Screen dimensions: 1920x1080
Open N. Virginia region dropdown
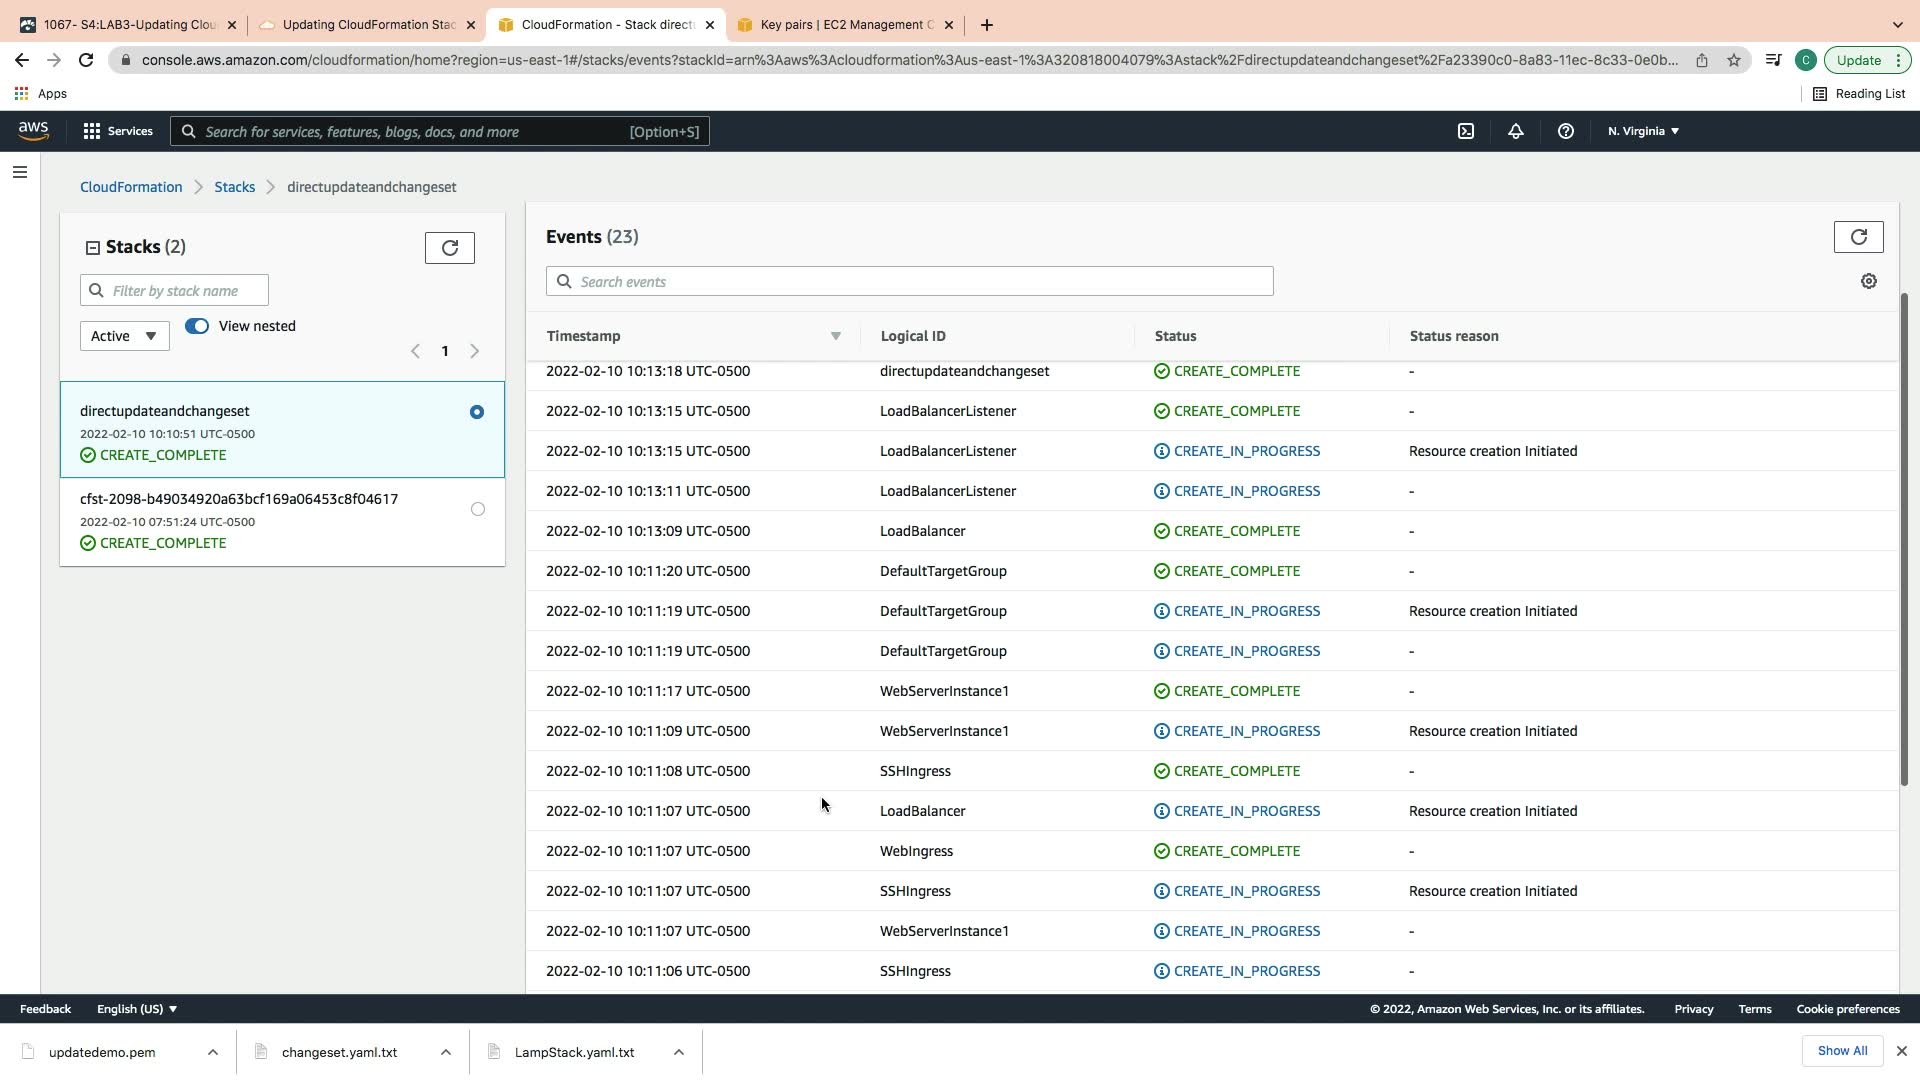(x=1643, y=131)
